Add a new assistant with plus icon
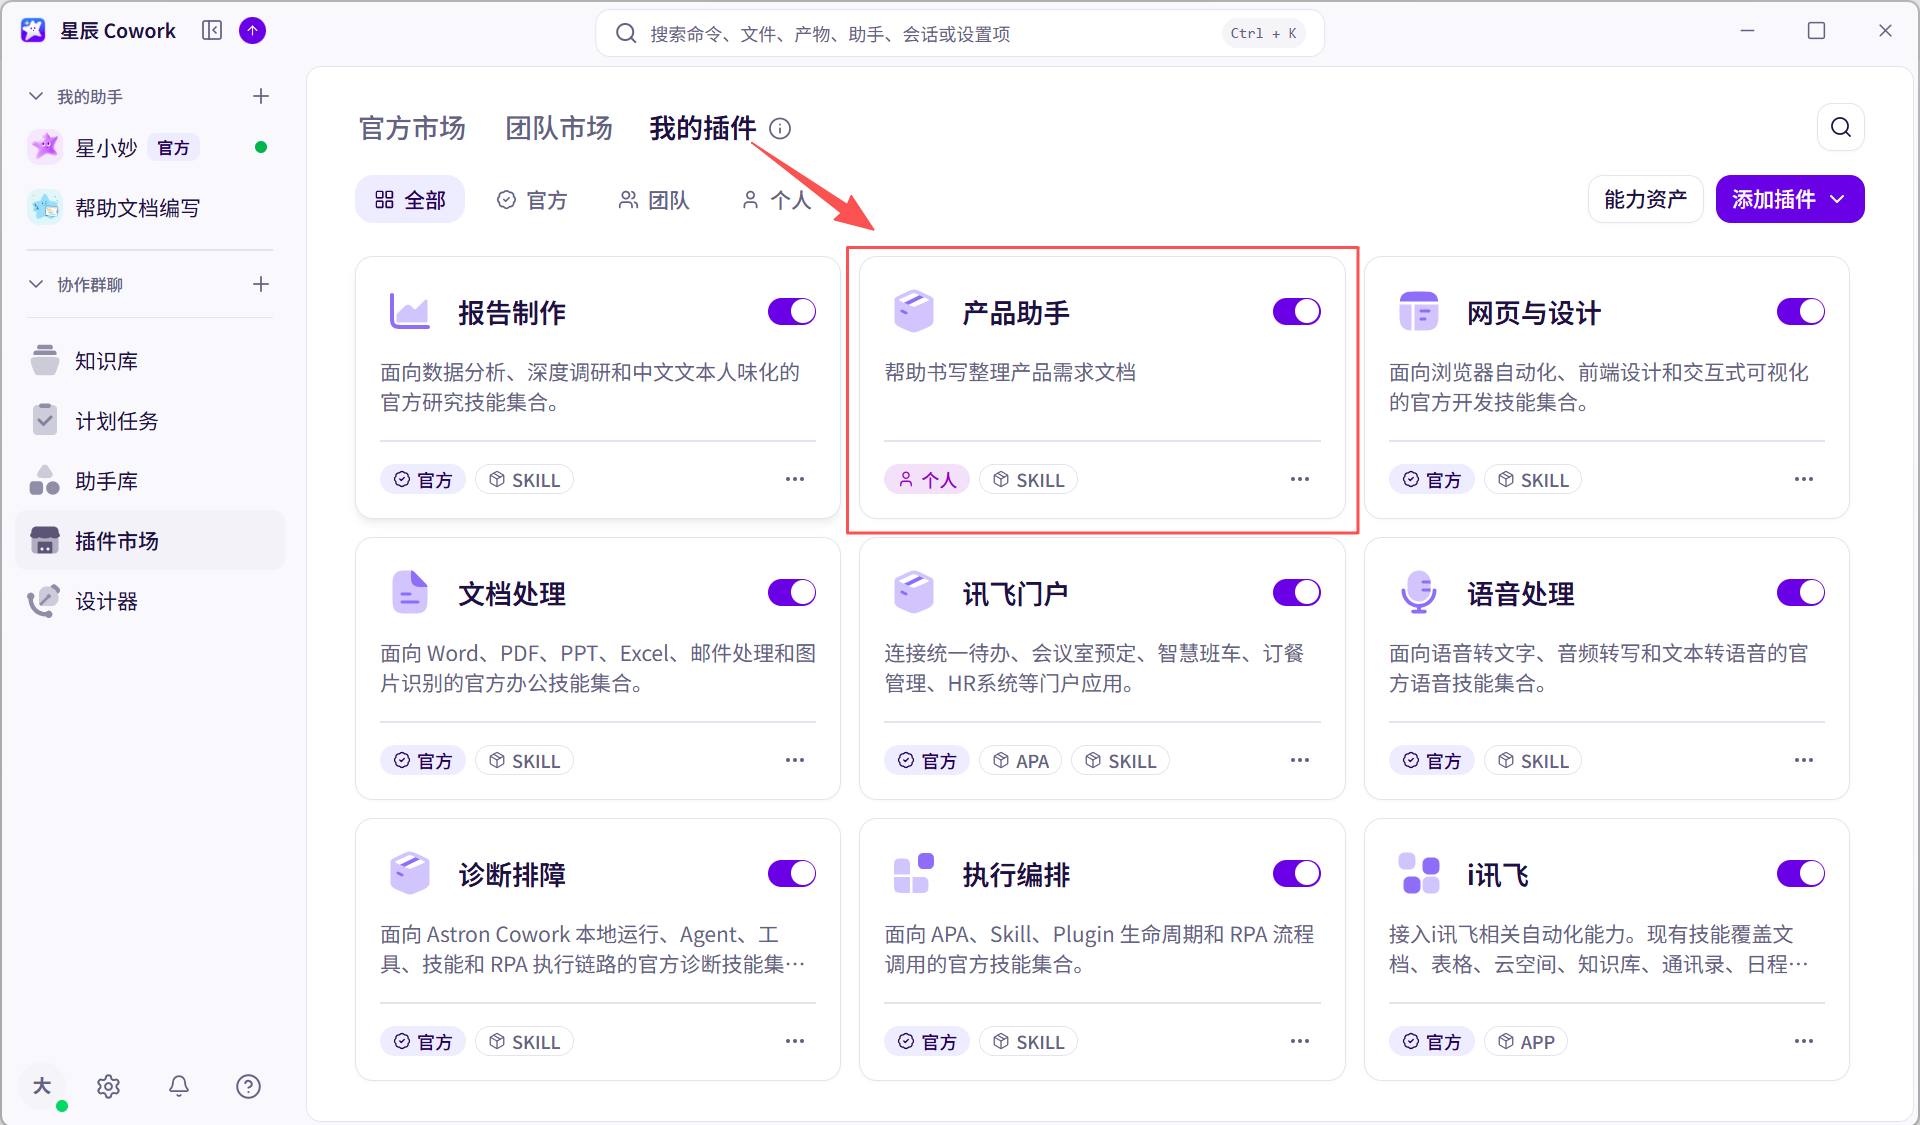 click(x=261, y=96)
